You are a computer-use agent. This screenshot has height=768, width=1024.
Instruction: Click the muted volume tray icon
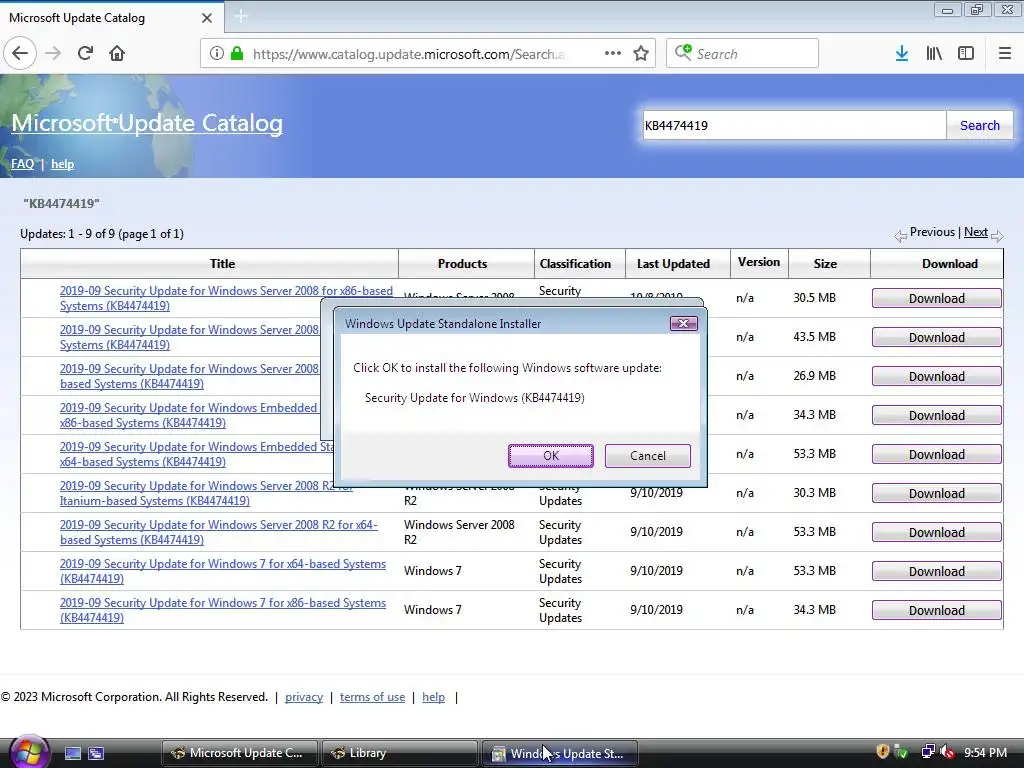[947, 753]
